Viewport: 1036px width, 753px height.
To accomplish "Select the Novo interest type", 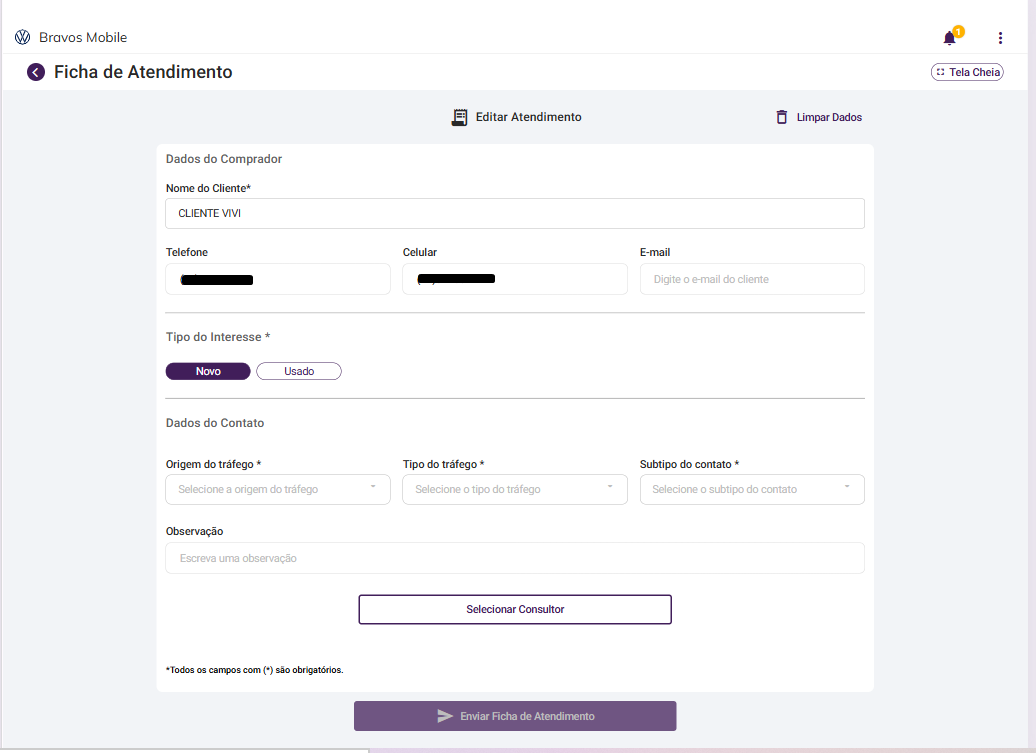I will [x=208, y=371].
